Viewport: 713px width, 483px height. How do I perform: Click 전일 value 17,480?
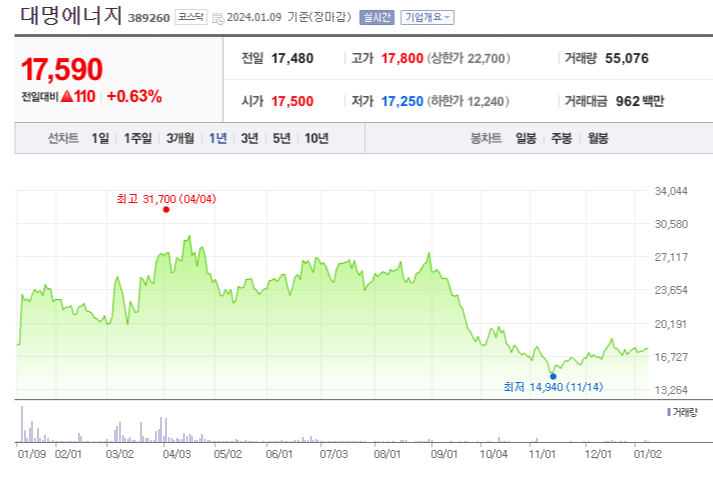point(292,58)
